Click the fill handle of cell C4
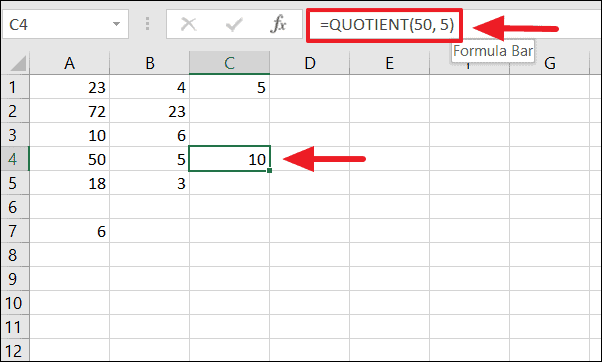602x362 pixels. point(270,170)
